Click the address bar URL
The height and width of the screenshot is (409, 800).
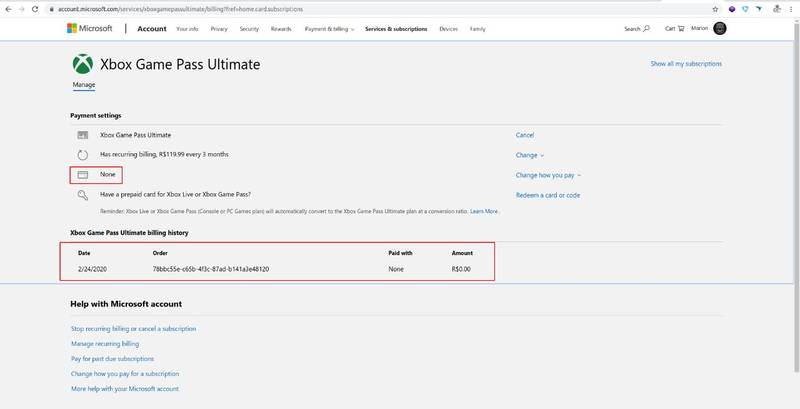[x=180, y=9]
